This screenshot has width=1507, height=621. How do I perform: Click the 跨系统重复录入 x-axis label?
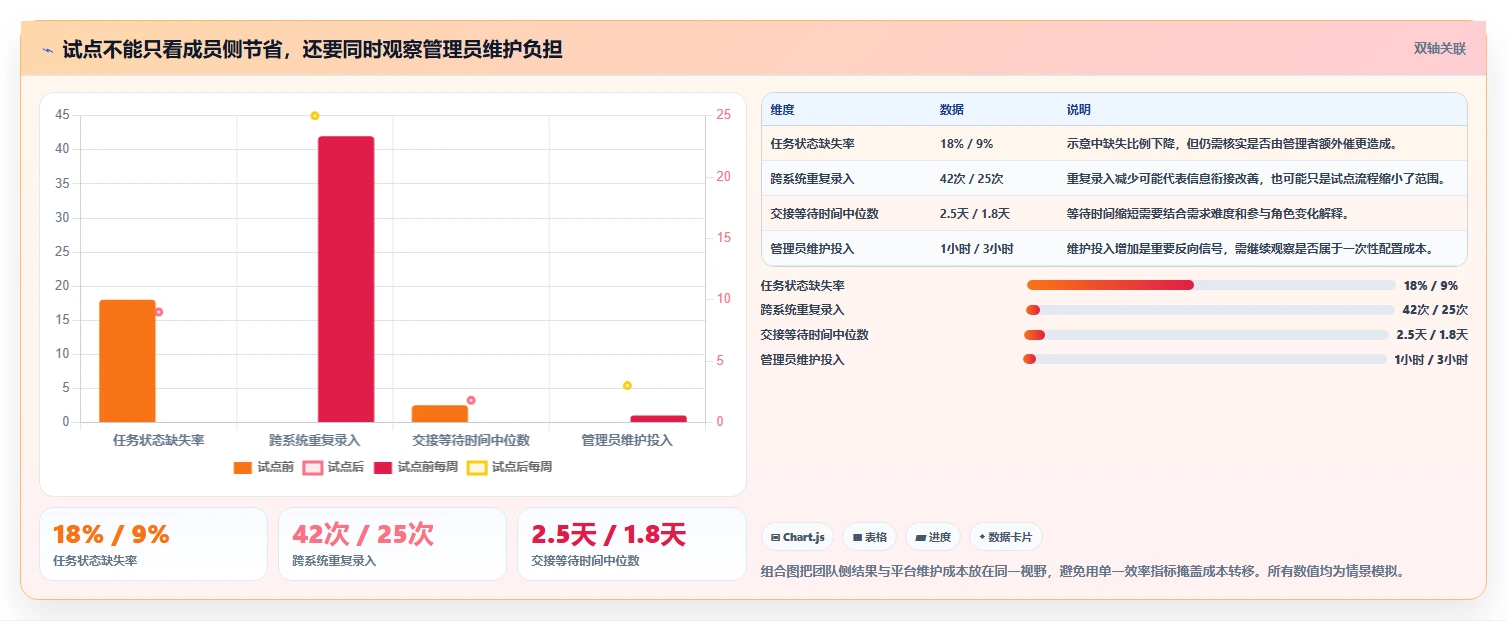point(315,440)
